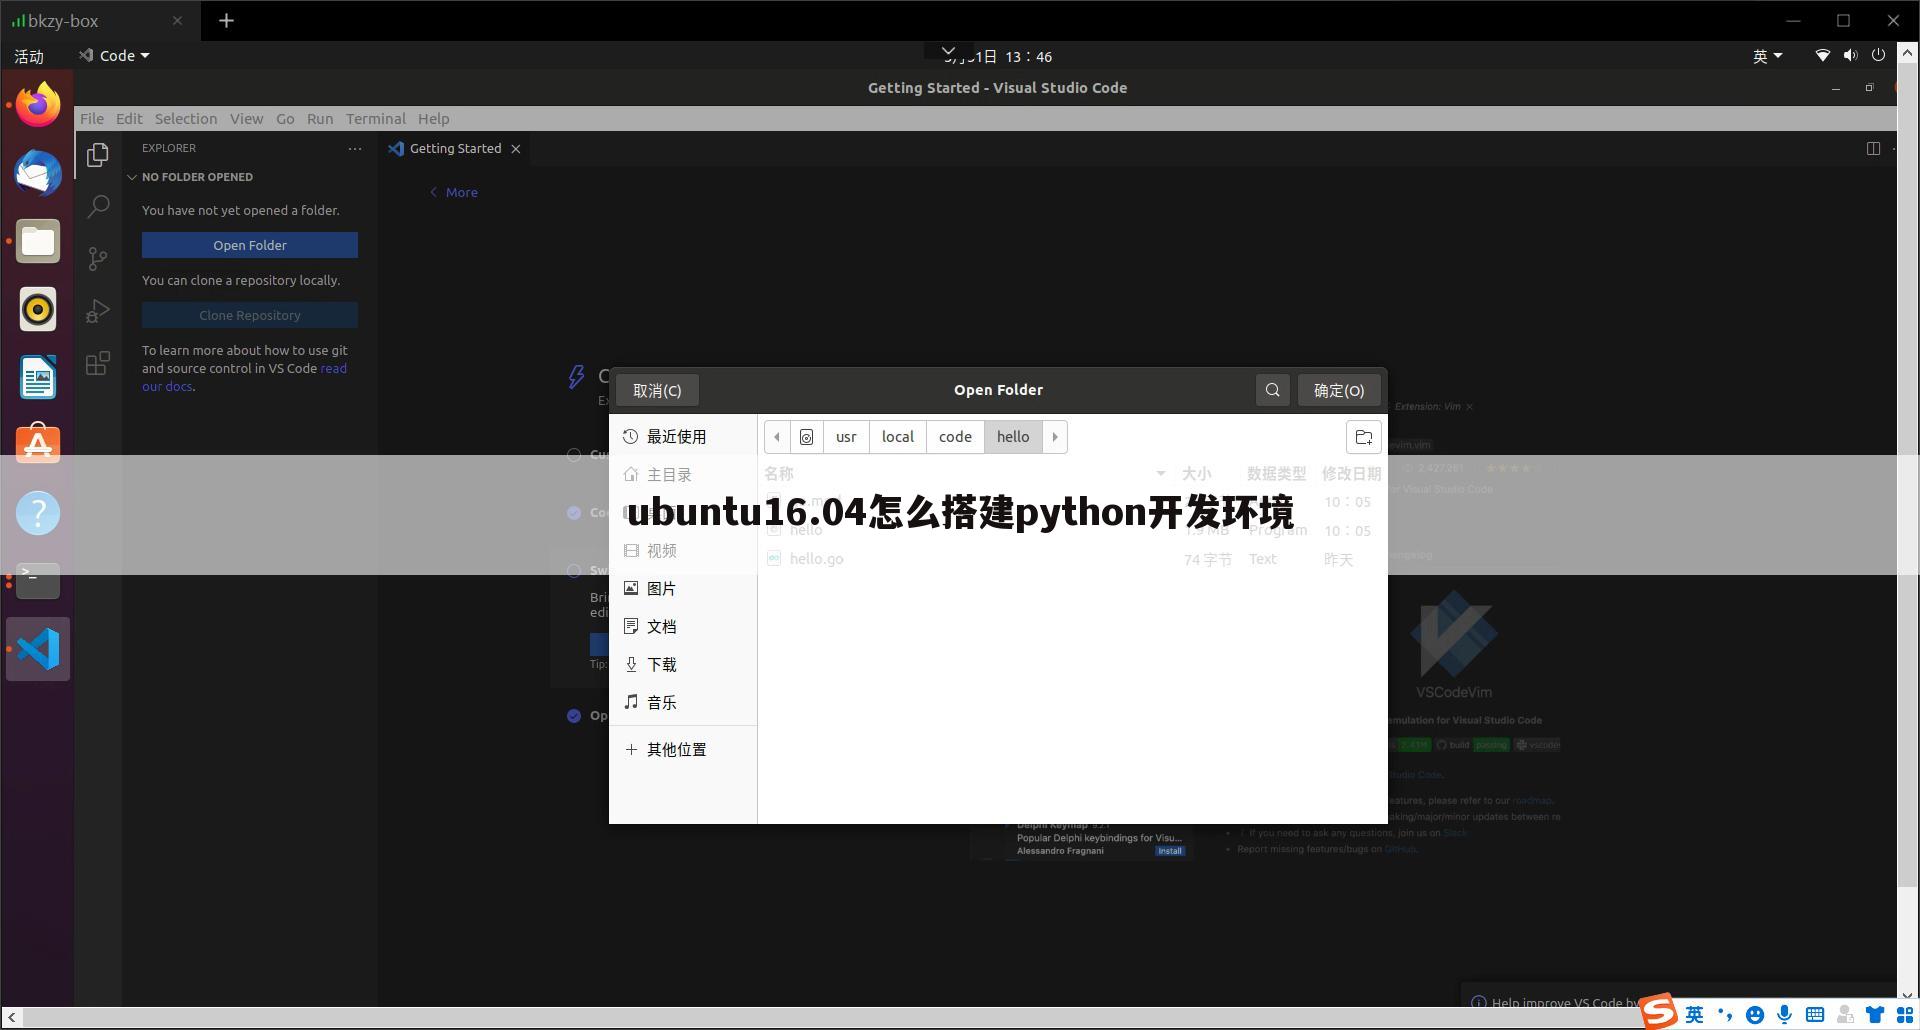
Task: Open the File menu
Action: (92, 118)
